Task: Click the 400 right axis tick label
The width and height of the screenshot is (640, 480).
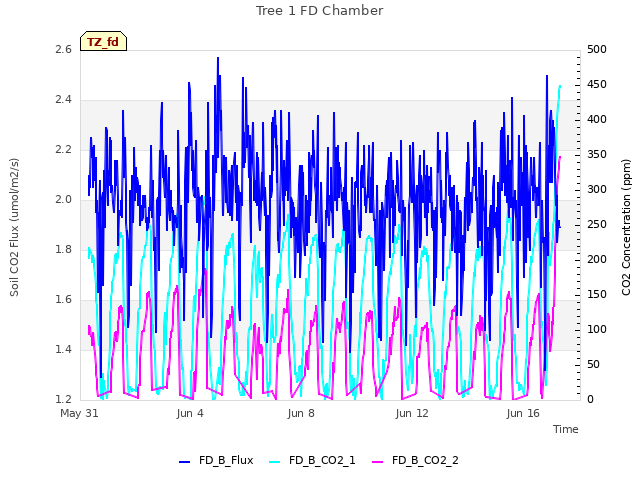Action: (x=597, y=120)
